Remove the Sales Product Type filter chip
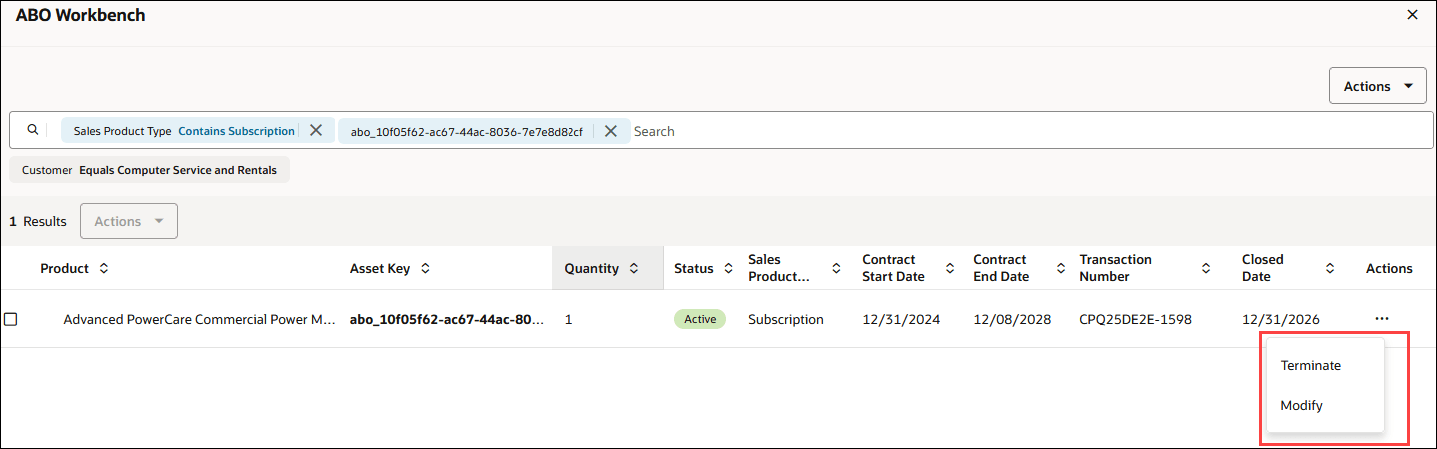 coord(316,130)
